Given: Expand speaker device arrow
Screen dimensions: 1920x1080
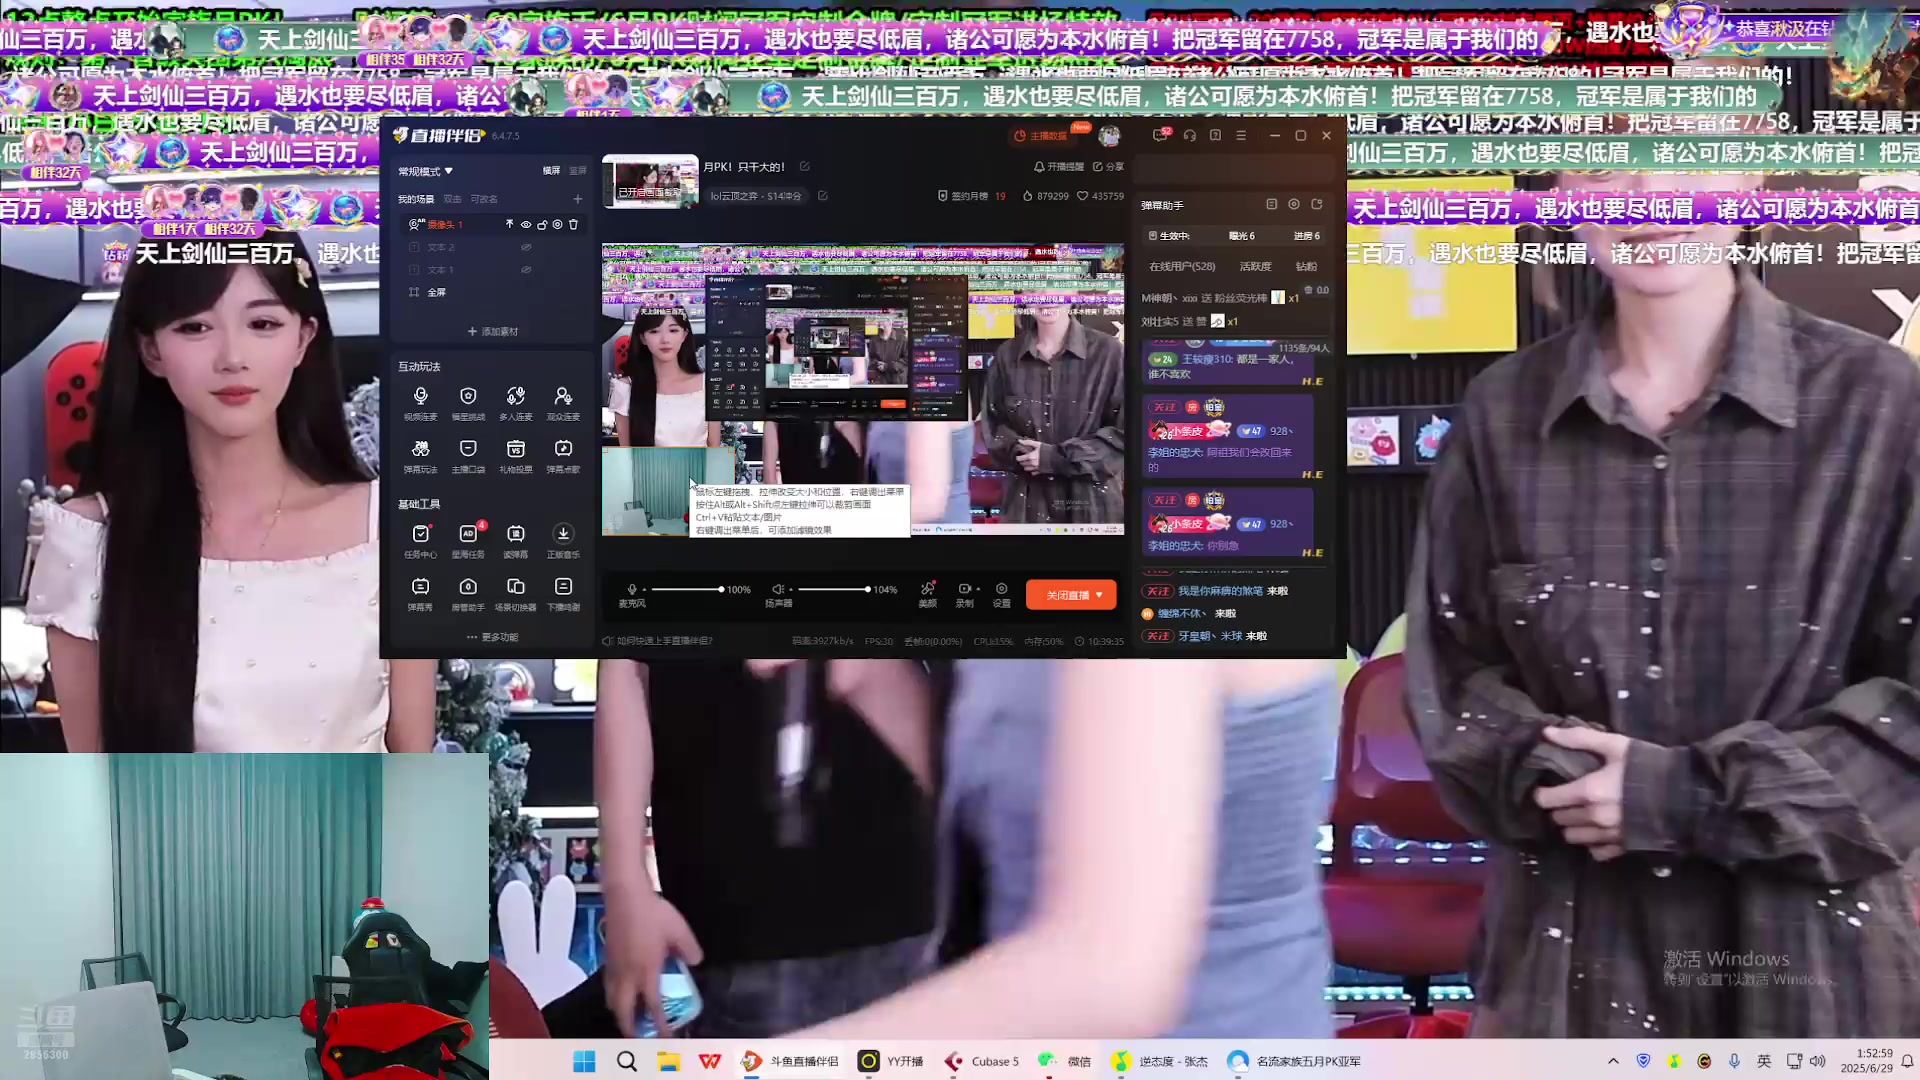Looking at the screenshot, I should (789, 589).
